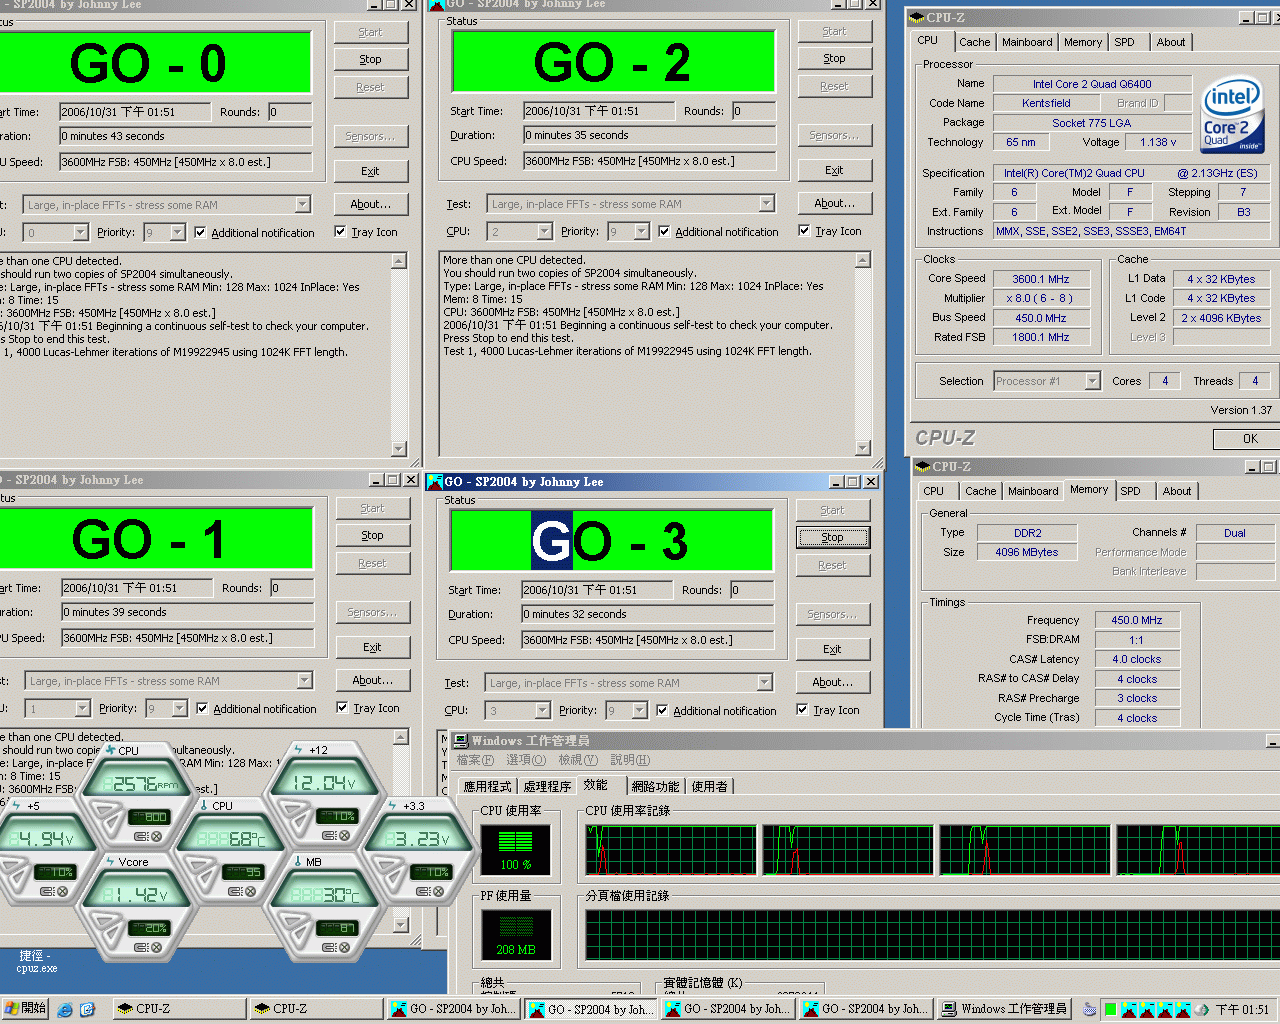Toggle Tray Icon in GO - 0 window
The height and width of the screenshot is (1024, 1280).
(x=340, y=232)
